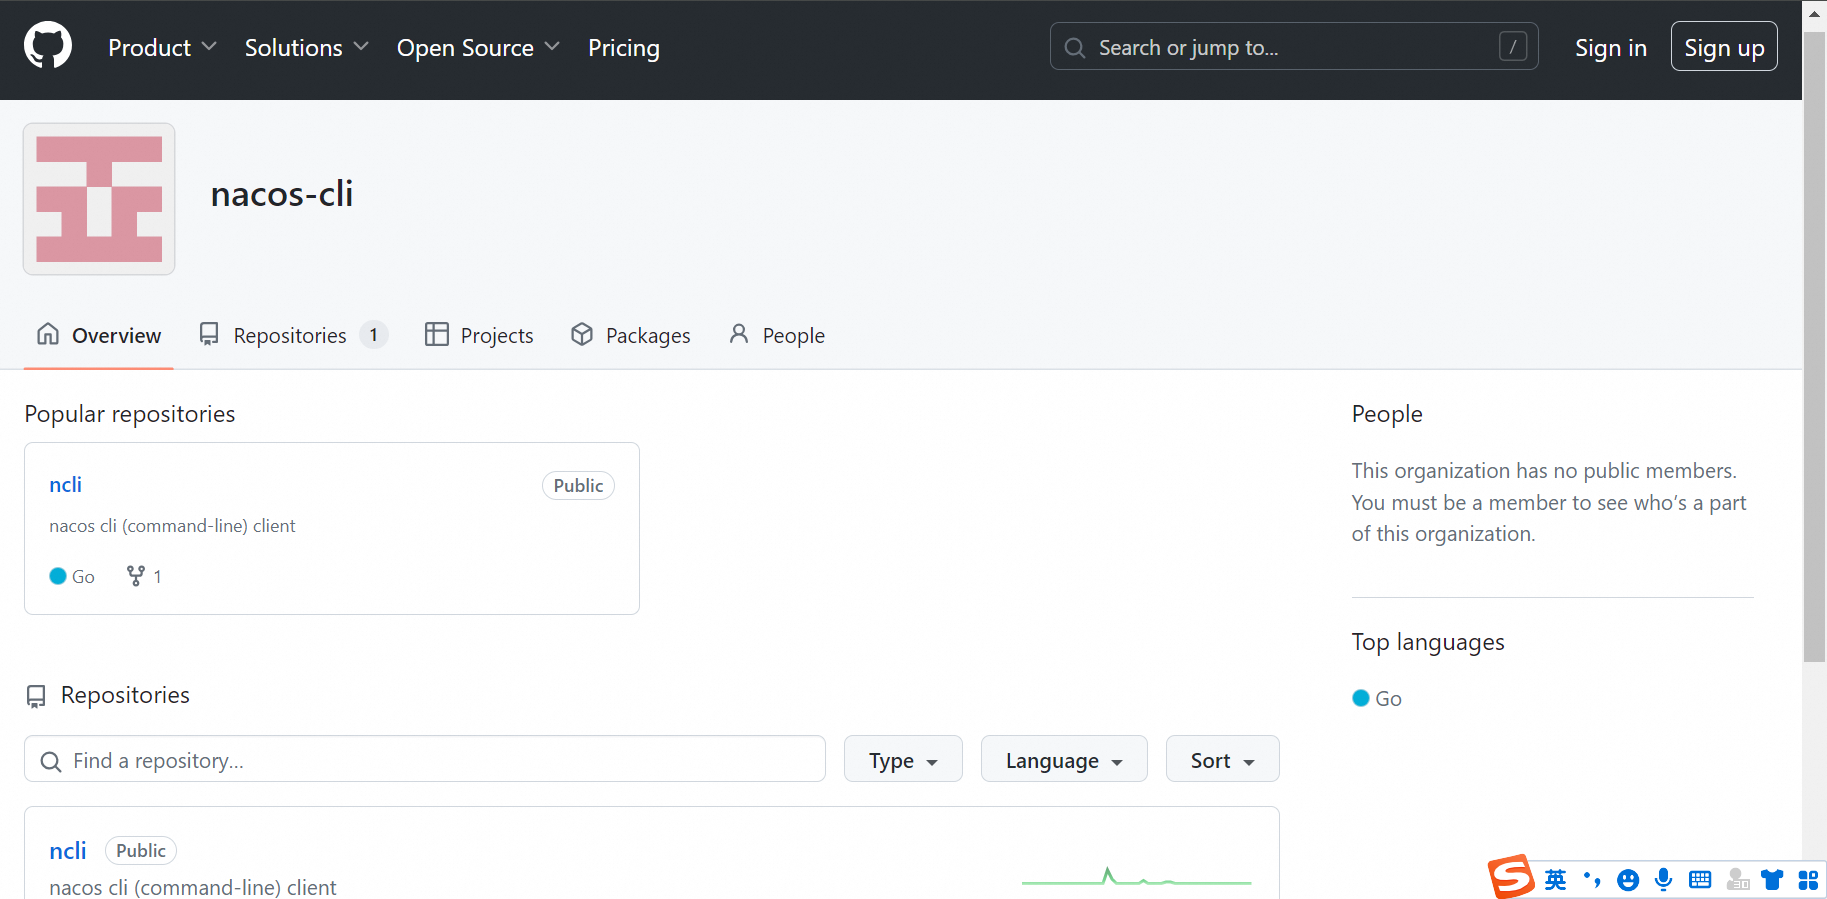Open ncli in Popular repositories
1827x899 pixels.
[x=66, y=485]
